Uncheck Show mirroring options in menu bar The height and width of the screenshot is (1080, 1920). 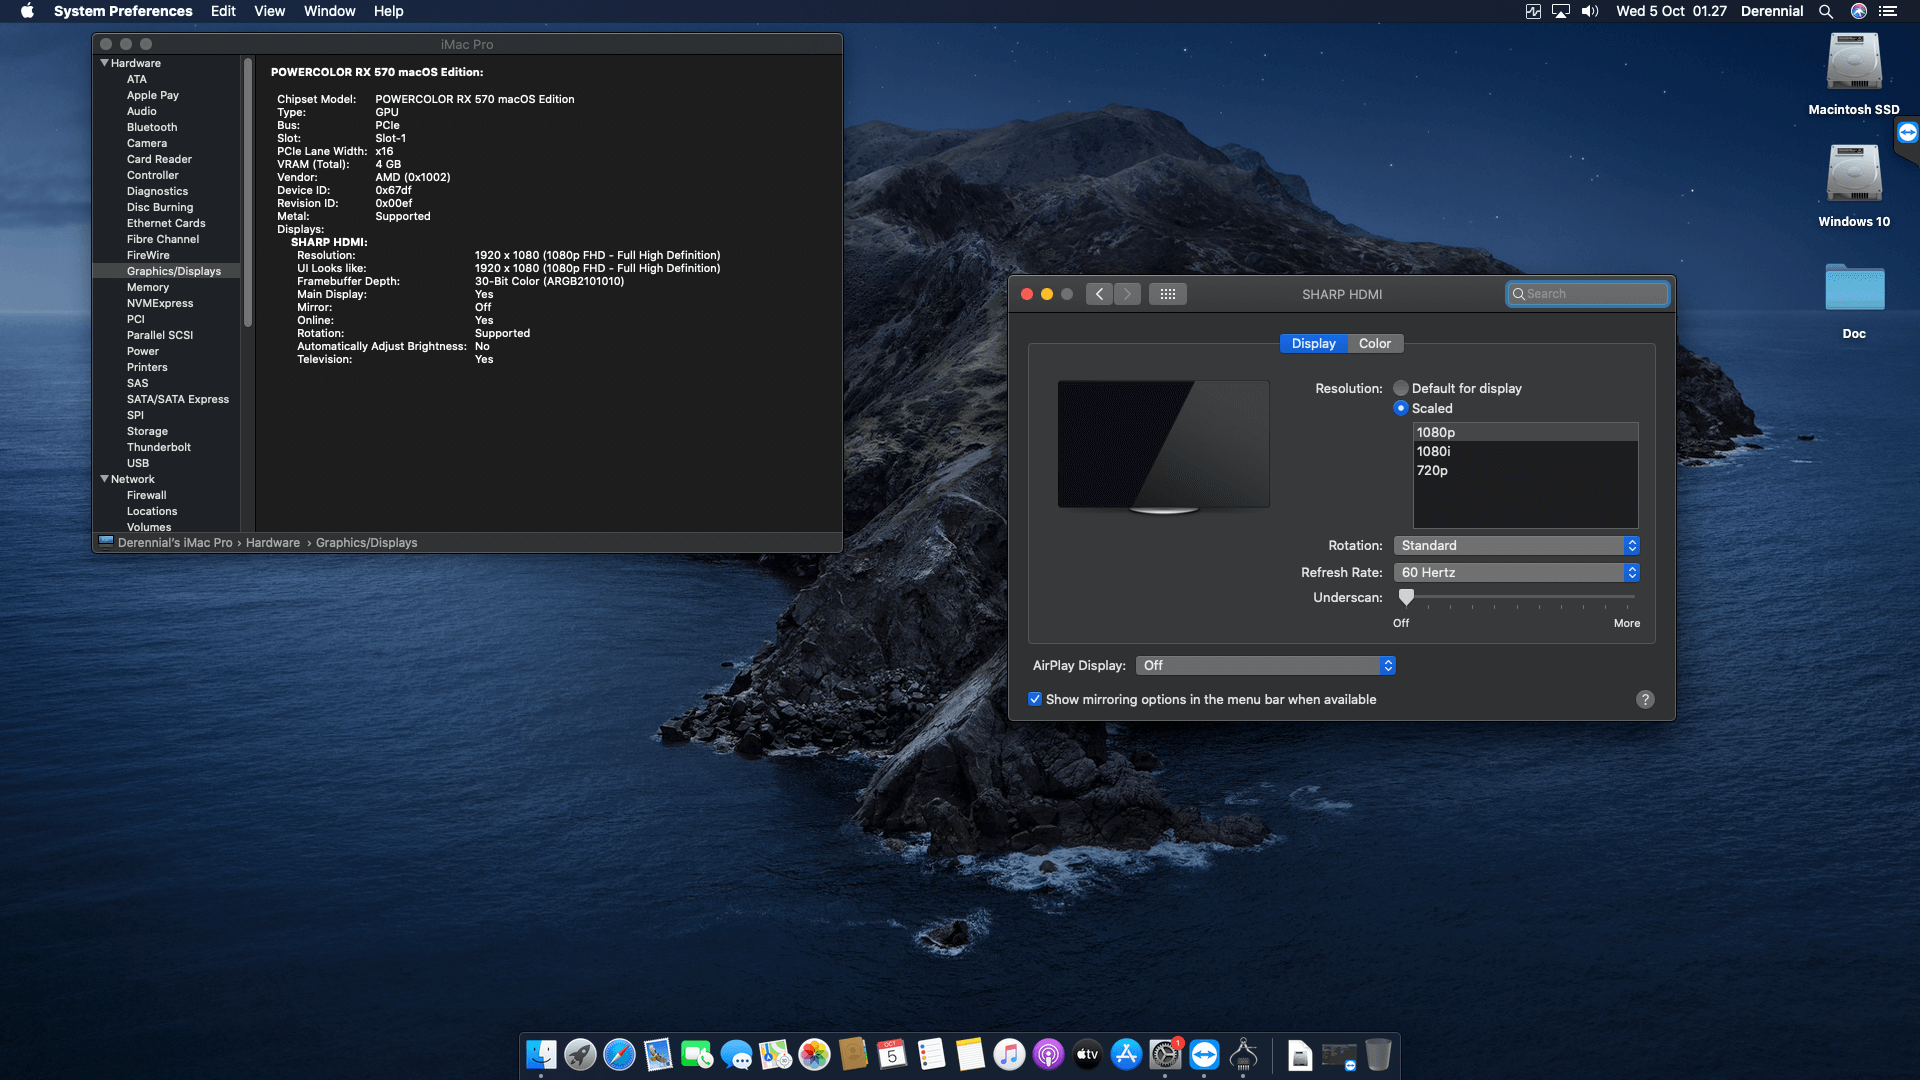point(1035,699)
